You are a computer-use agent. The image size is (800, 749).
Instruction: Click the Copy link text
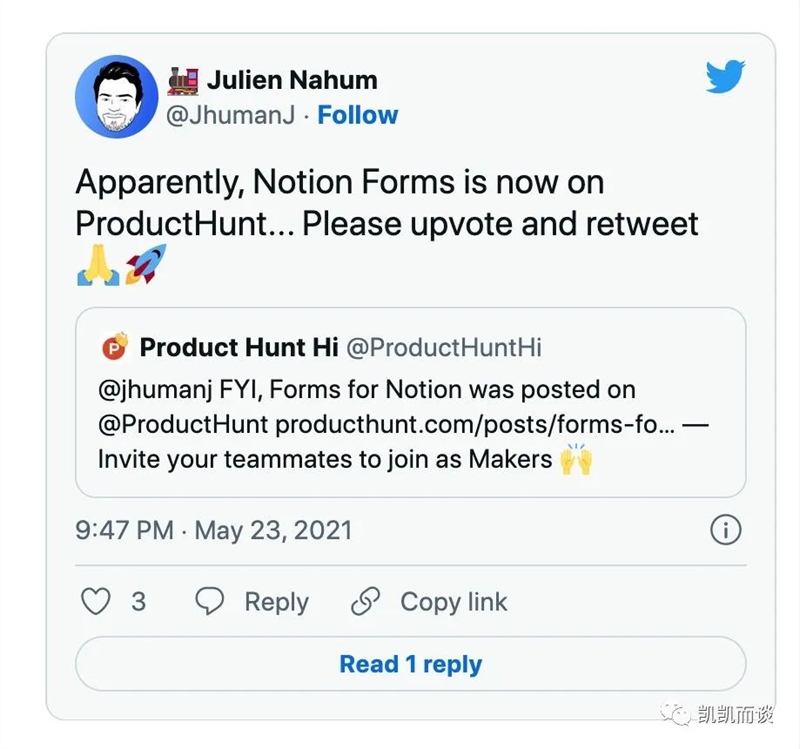454,602
